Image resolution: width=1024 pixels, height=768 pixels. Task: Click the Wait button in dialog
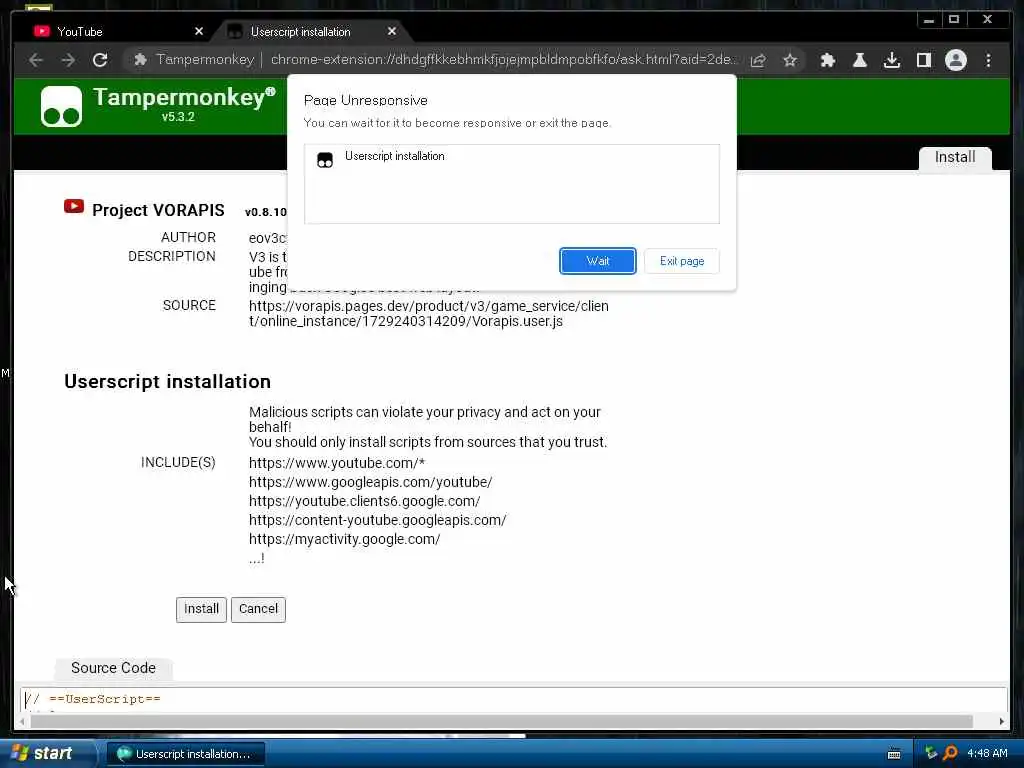click(598, 261)
